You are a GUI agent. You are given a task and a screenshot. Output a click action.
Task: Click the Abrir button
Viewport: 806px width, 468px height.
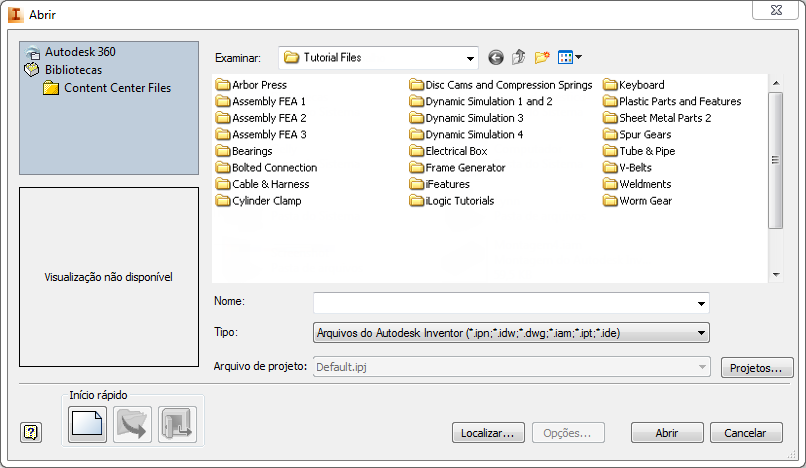667,433
